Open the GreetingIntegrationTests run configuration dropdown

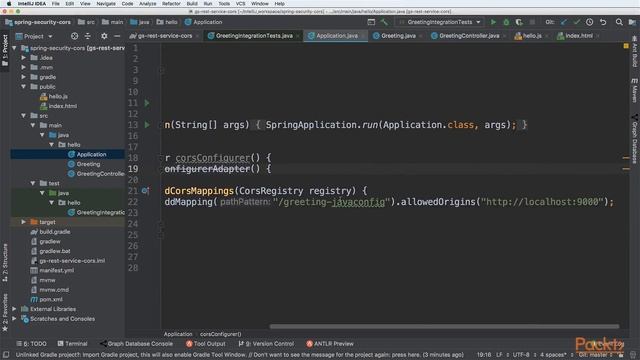pos(440,22)
